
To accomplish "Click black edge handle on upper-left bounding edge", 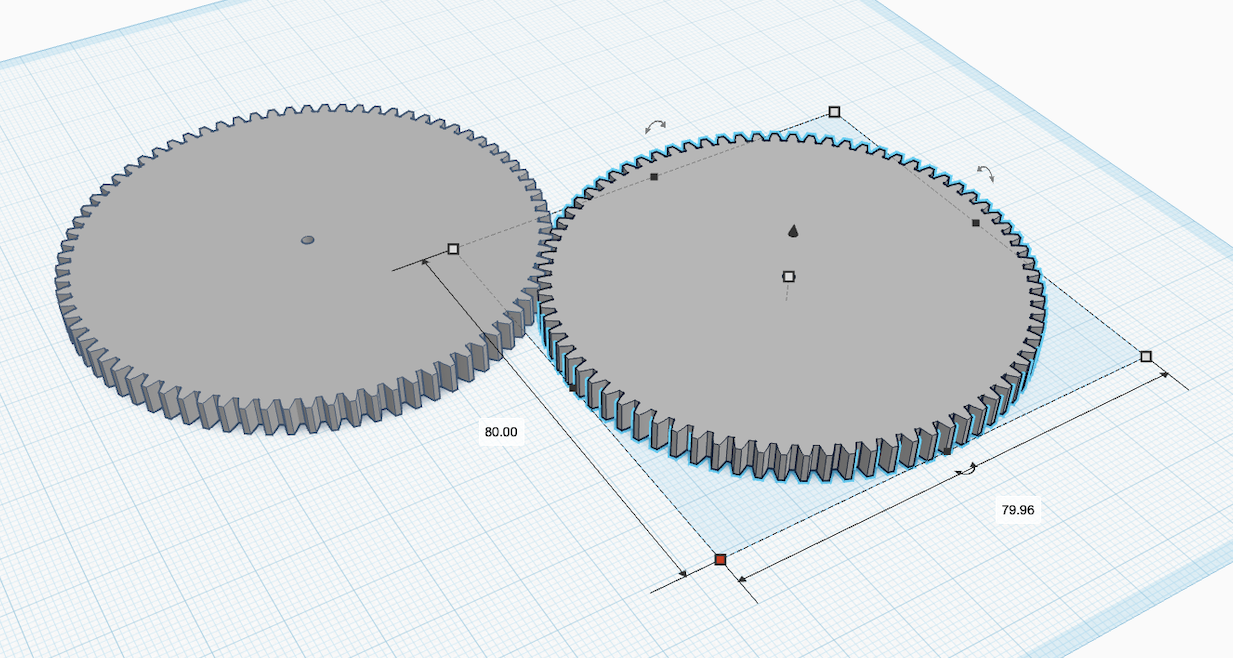I will [654, 177].
